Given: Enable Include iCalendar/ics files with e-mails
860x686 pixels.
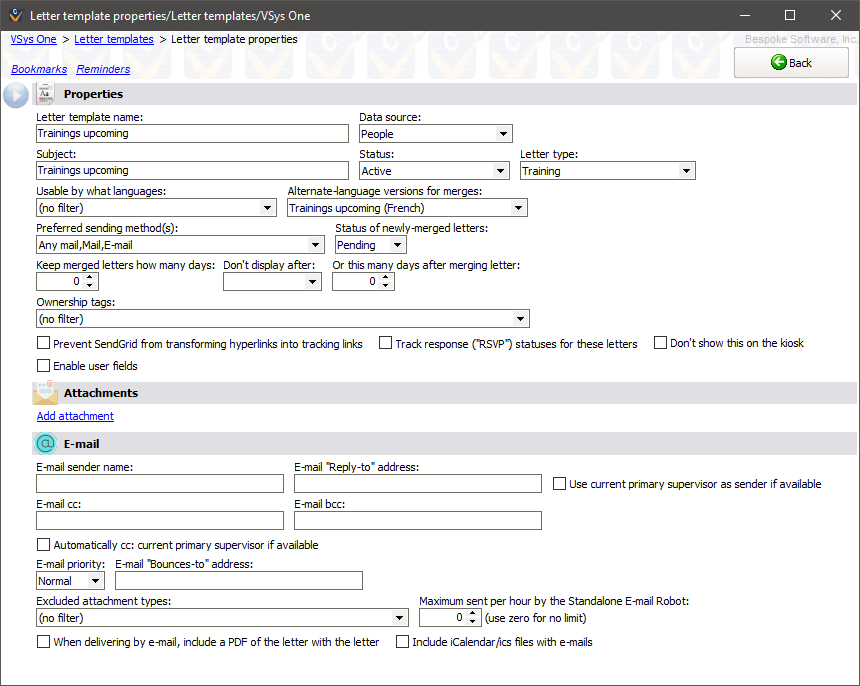Looking at the screenshot, I should 403,642.
